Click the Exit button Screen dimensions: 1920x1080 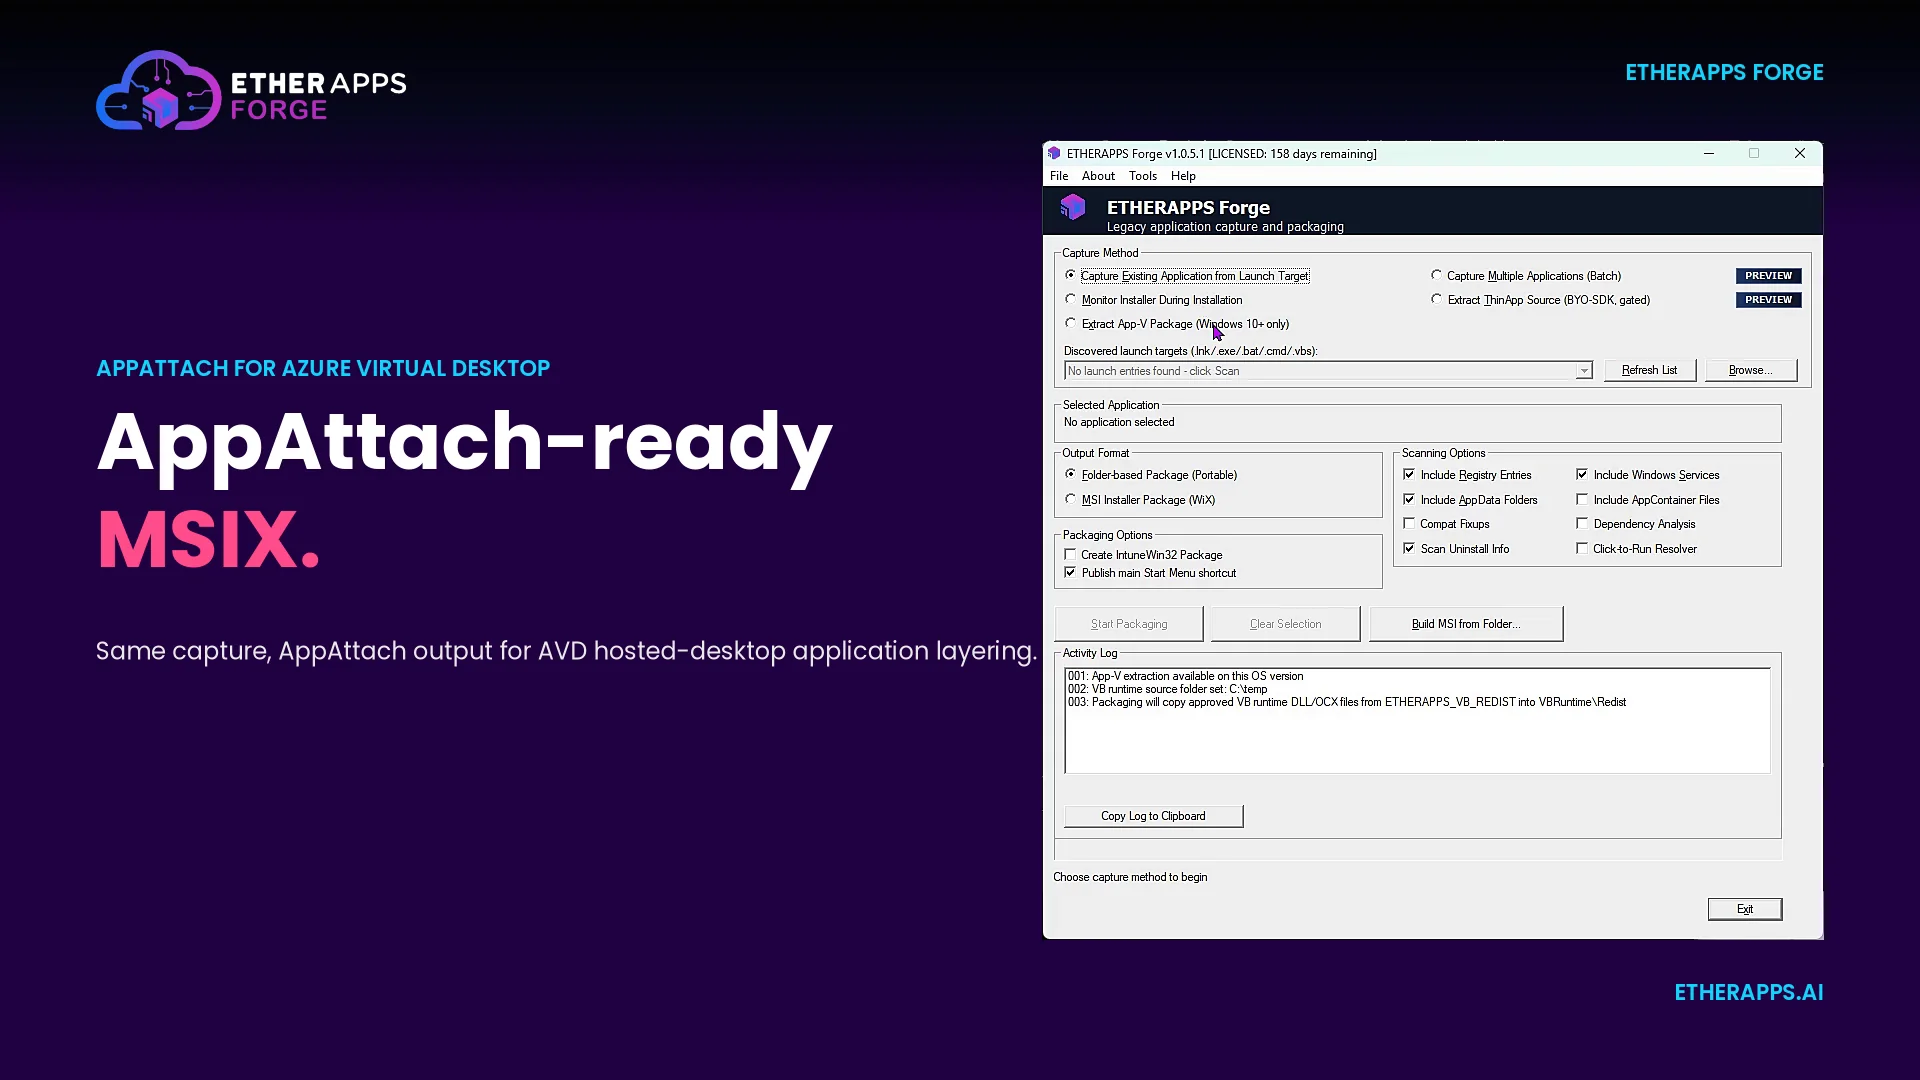coord(1744,909)
